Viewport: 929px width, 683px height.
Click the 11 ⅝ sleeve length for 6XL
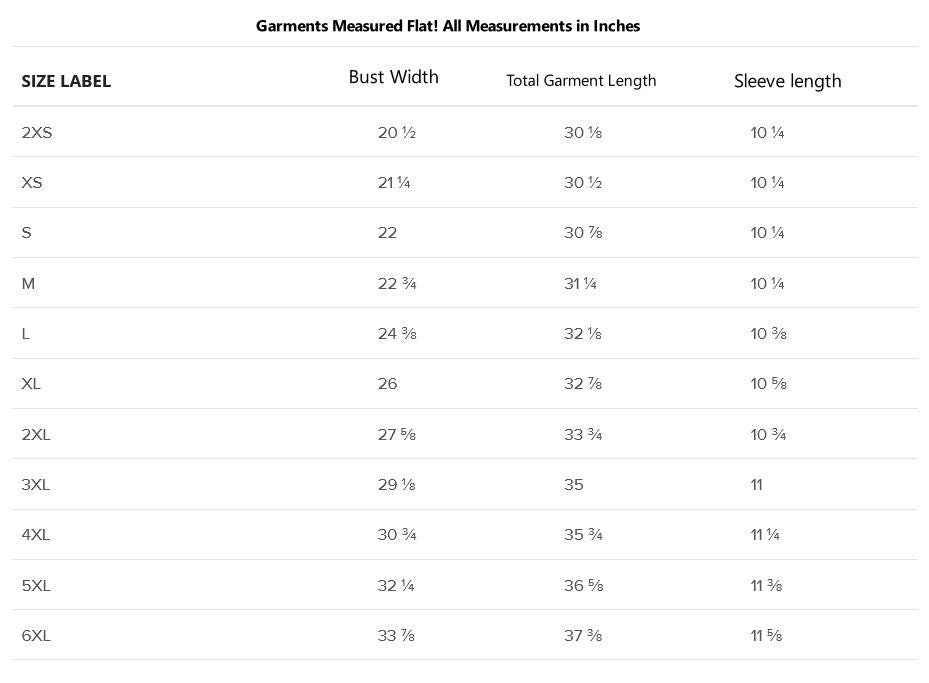[766, 636]
